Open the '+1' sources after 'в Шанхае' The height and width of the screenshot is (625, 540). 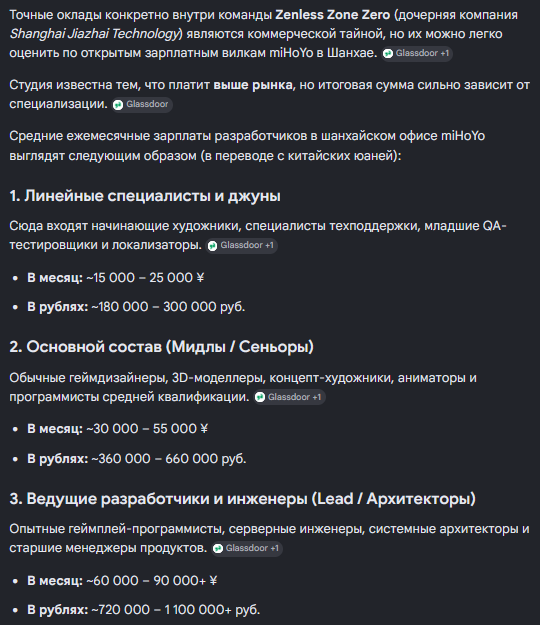(x=444, y=53)
